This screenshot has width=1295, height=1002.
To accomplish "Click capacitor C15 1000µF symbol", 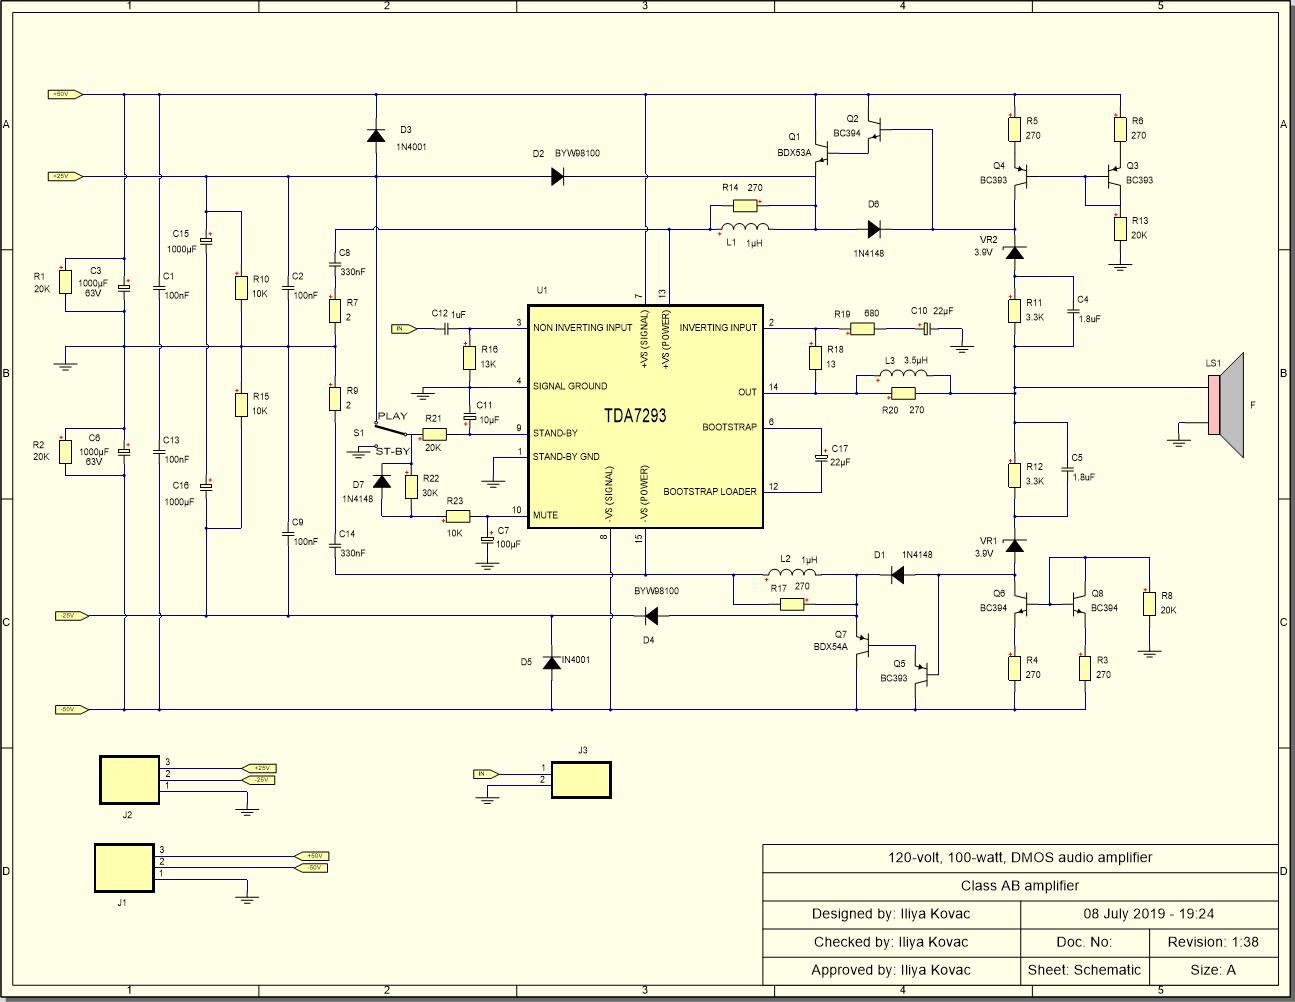I will coord(206,240).
